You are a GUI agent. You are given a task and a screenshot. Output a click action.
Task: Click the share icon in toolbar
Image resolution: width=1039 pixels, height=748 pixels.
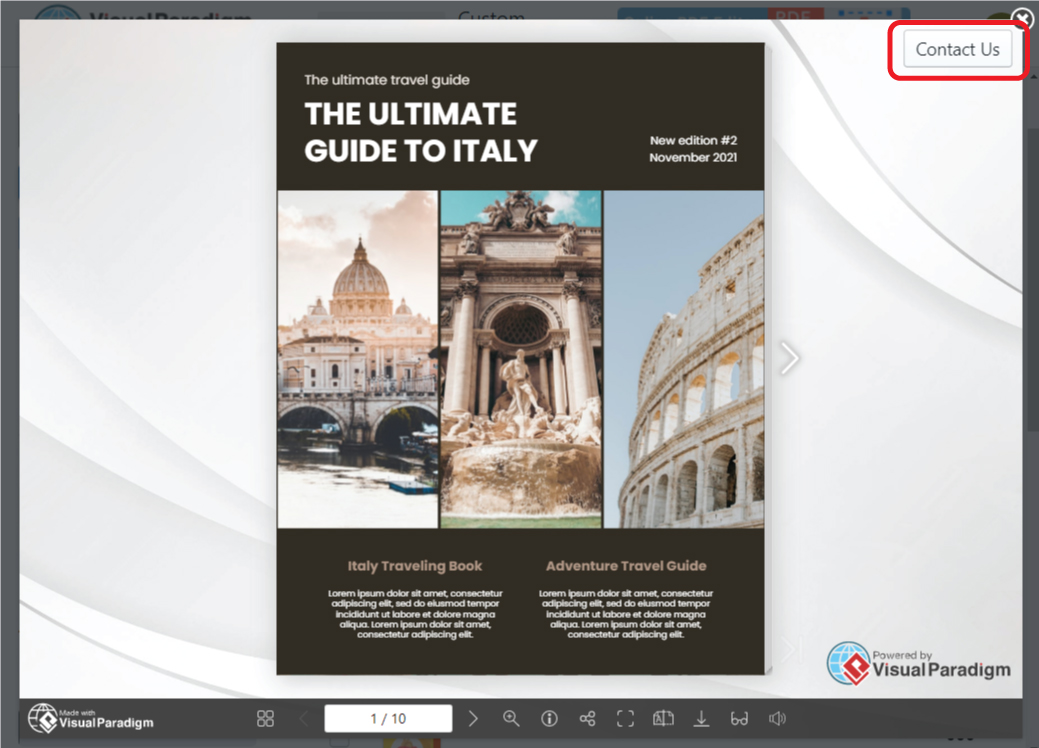[x=587, y=719]
